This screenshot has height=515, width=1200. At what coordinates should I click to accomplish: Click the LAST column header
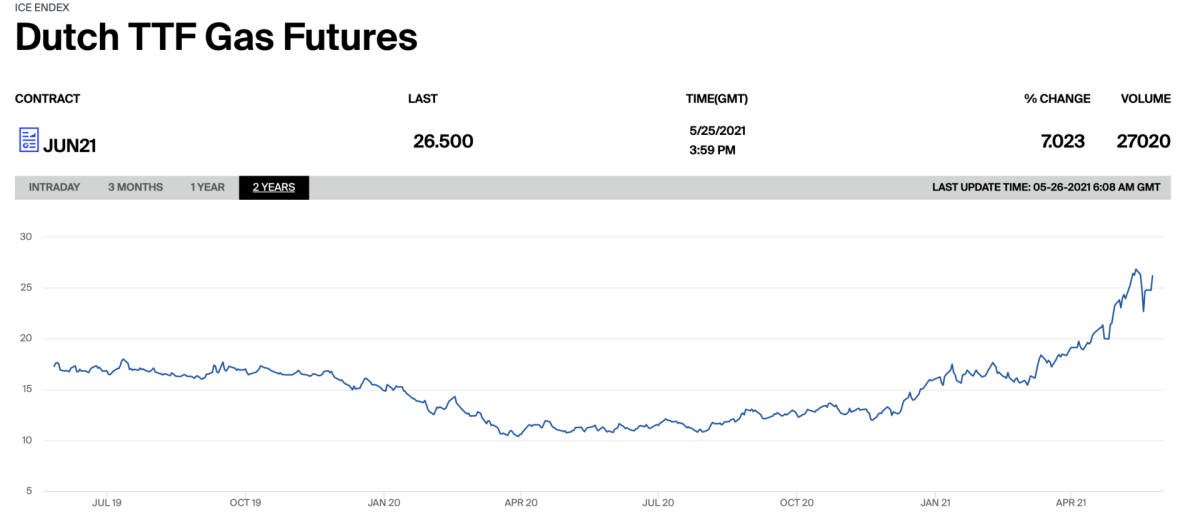422,99
